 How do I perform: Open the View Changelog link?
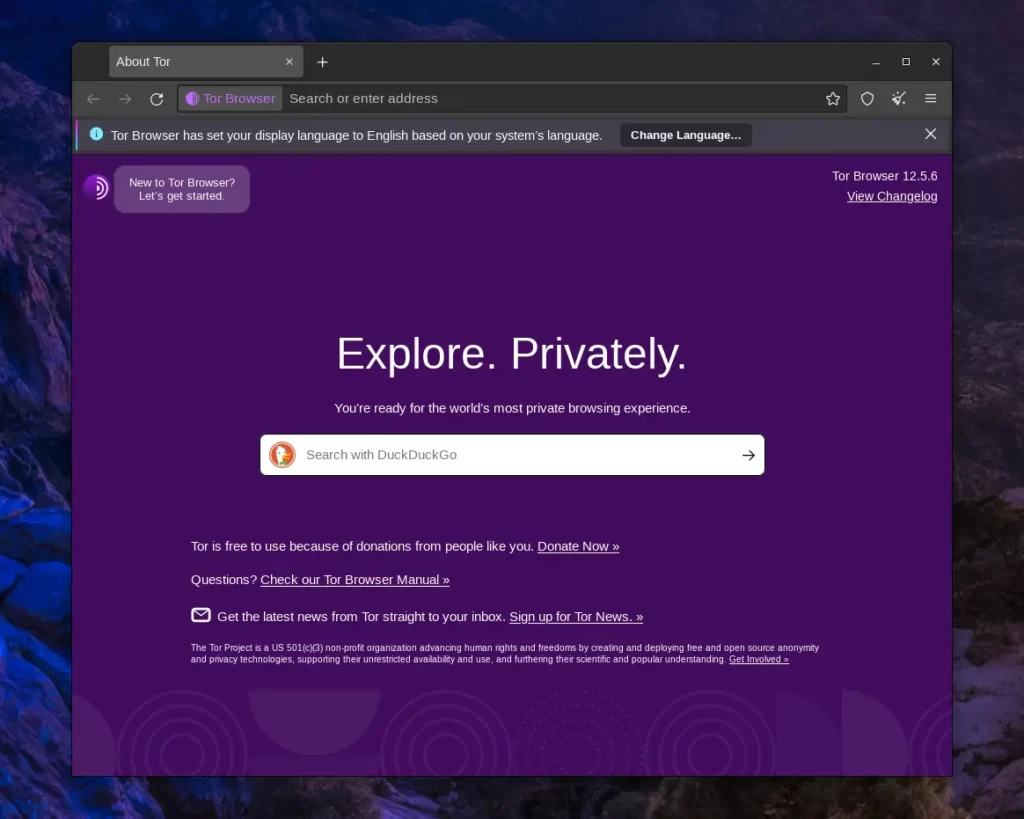point(892,197)
